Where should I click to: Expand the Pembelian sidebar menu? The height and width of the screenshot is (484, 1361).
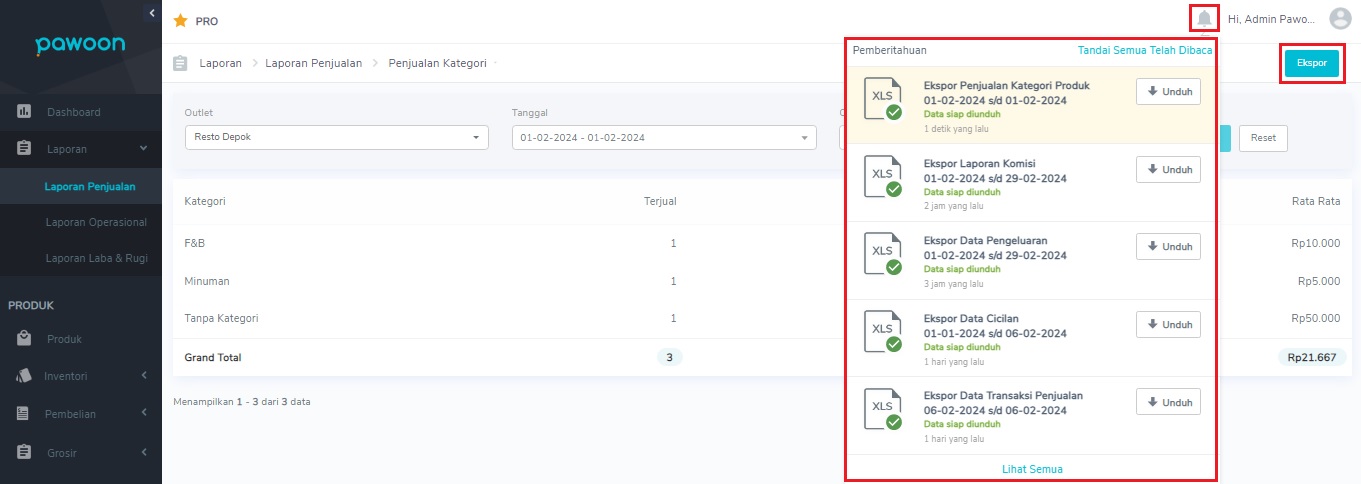click(143, 414)
